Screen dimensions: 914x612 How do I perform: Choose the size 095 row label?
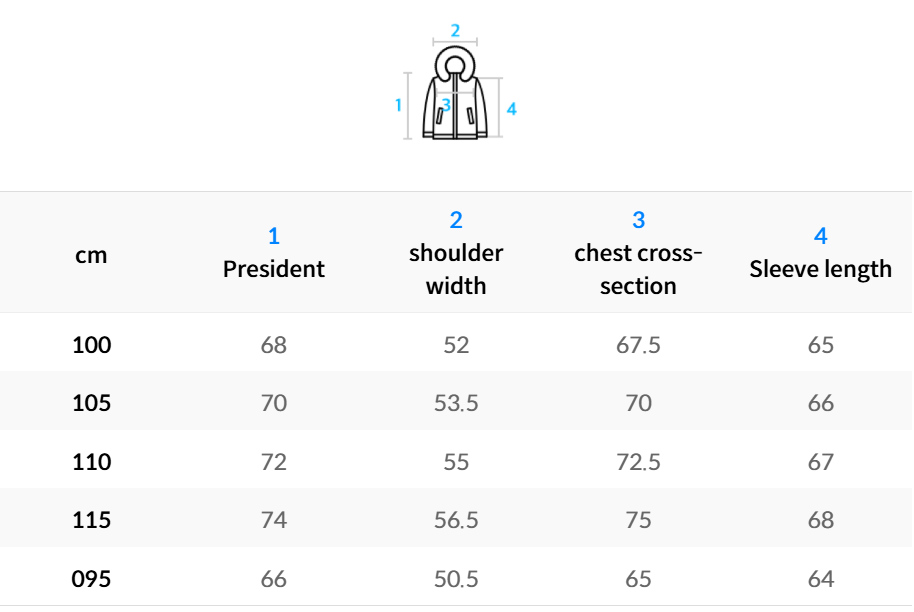(91, 579)
